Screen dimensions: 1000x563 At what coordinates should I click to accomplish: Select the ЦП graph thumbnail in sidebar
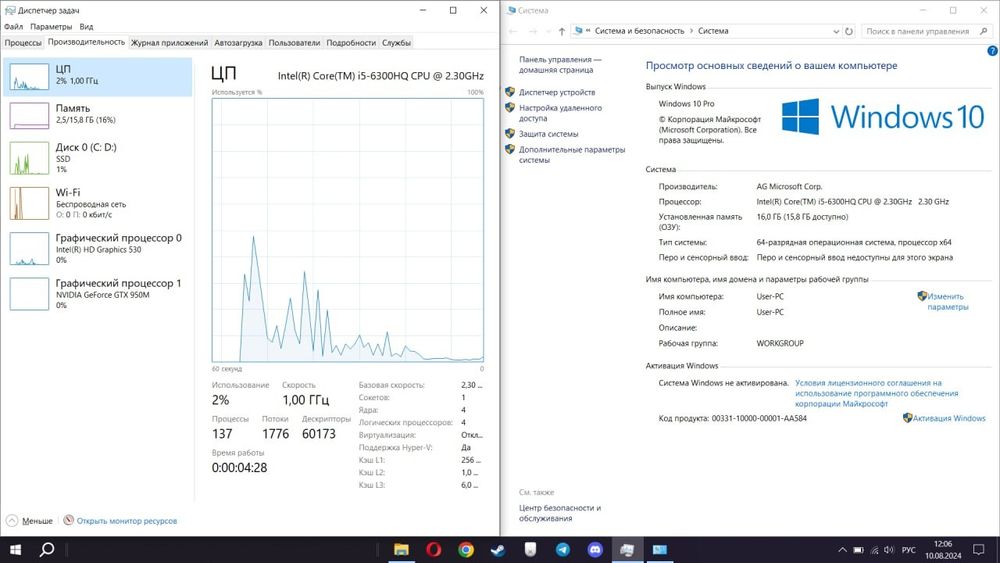point(29,77)
